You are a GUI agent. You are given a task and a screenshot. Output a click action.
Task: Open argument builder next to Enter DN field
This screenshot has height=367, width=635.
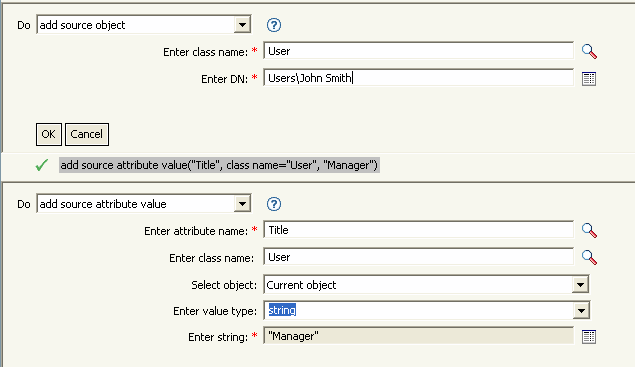click(x=589, y=79)
